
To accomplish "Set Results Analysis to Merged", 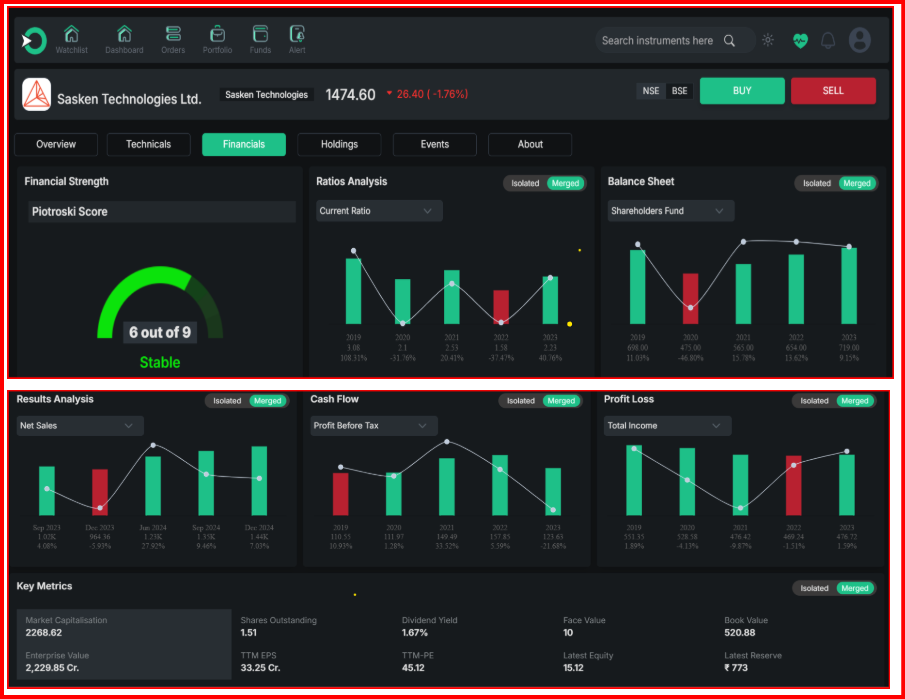I will point(267,401).
